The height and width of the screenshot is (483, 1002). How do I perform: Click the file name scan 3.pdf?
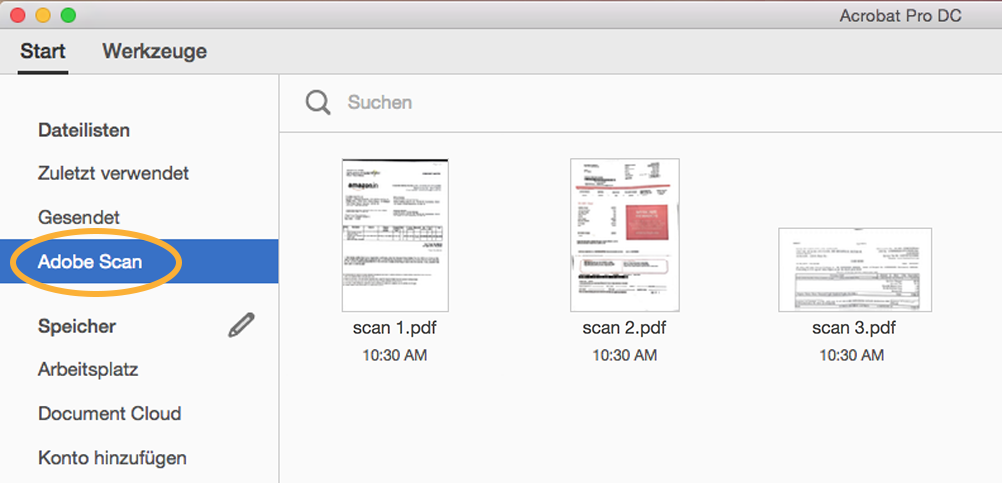854,328
